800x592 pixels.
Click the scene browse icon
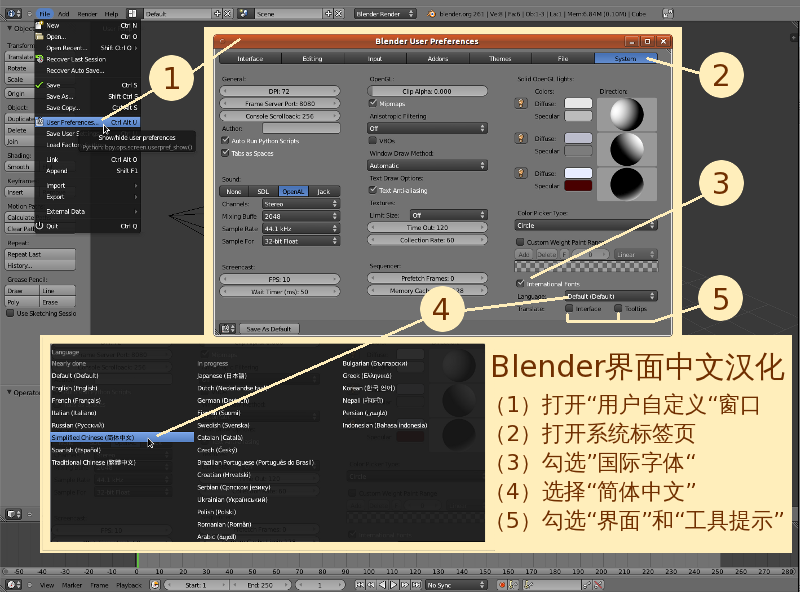[x=244, y=14]
